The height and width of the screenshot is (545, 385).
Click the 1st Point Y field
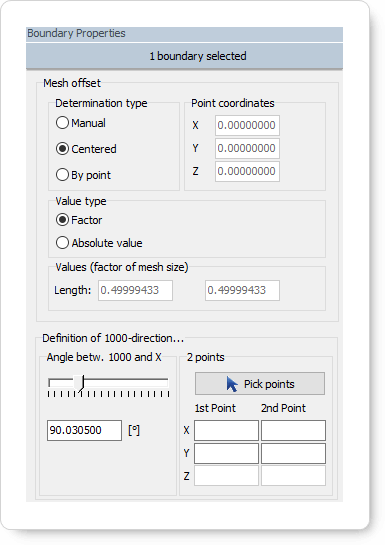[x=227, y=453]
